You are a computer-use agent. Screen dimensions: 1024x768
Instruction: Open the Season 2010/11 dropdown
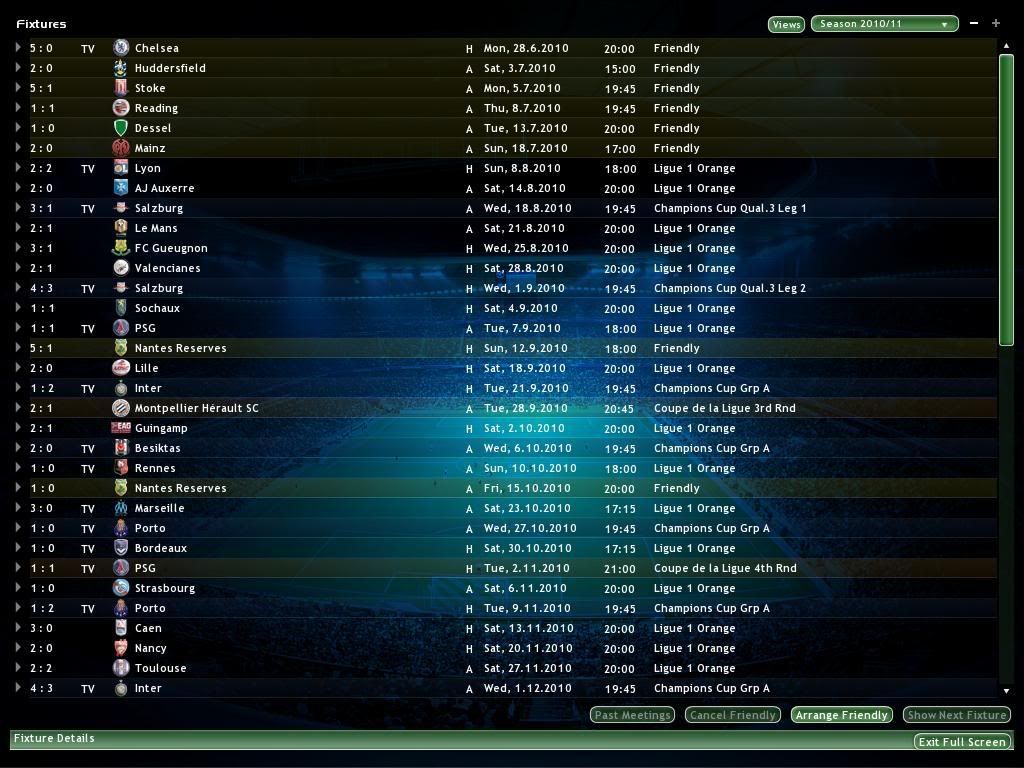click(884, 24)
